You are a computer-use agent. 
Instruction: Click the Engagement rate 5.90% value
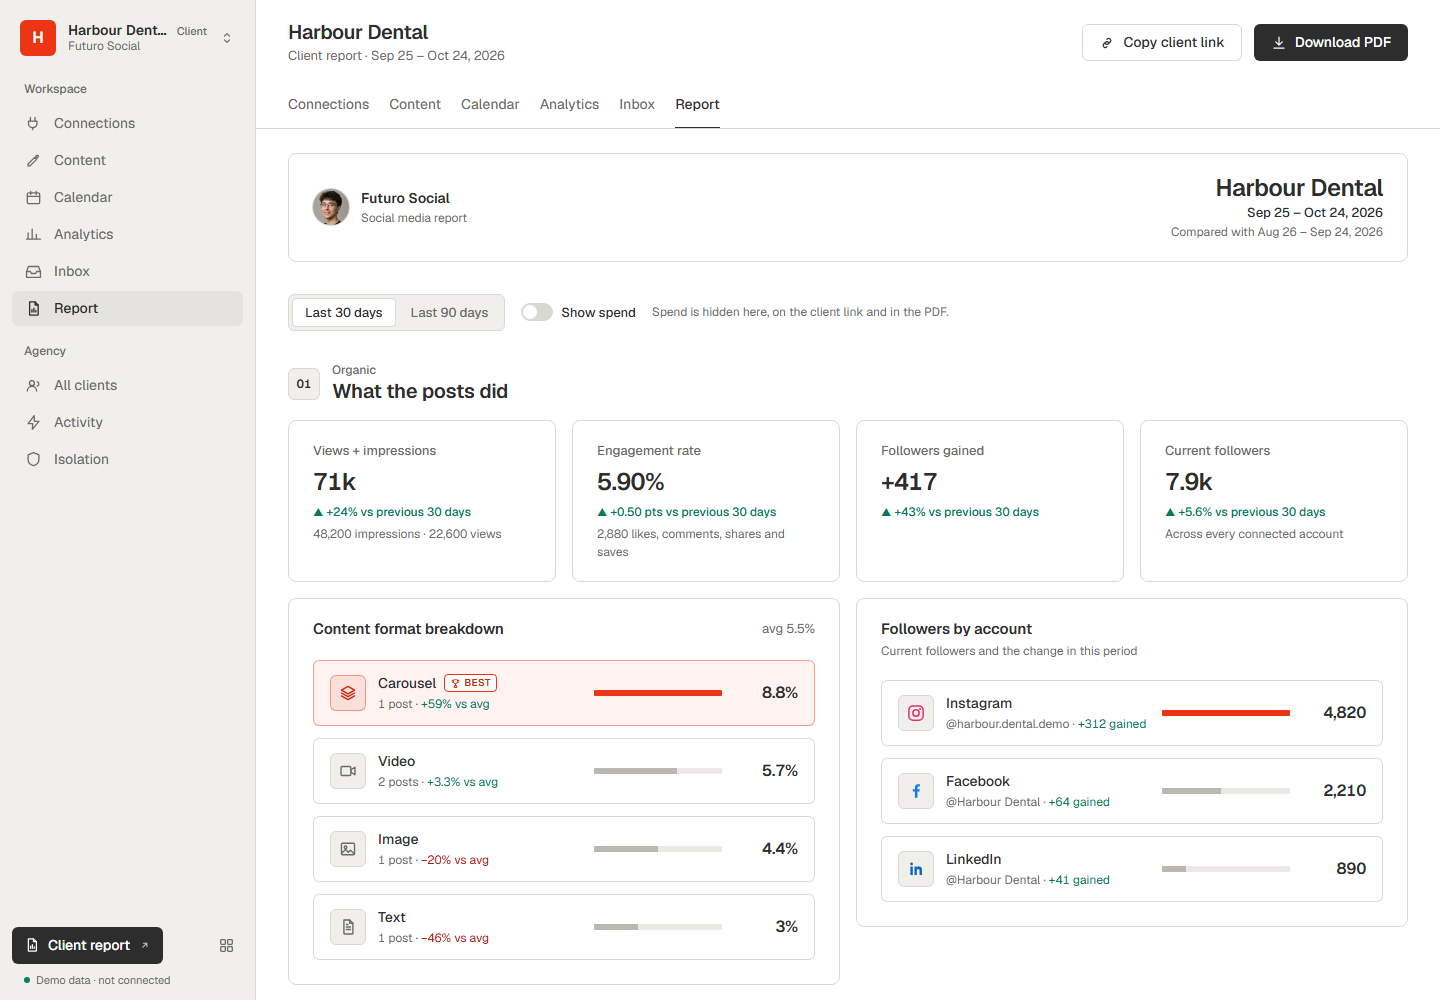click(630, 482)
